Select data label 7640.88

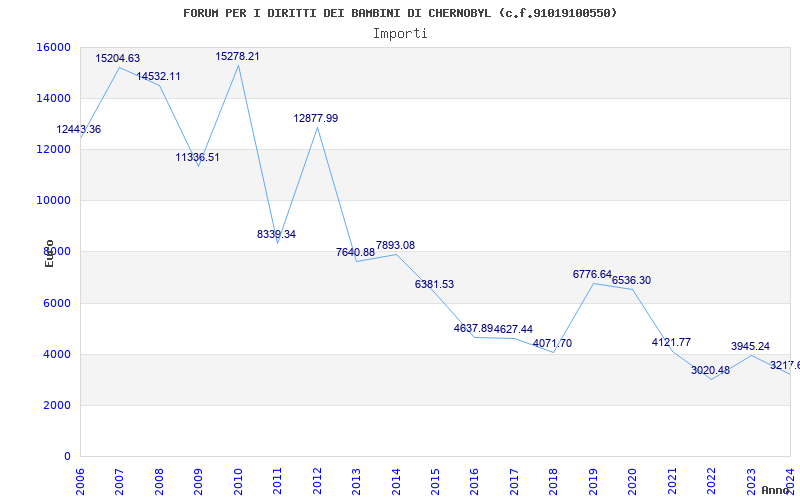coord(355,252)
